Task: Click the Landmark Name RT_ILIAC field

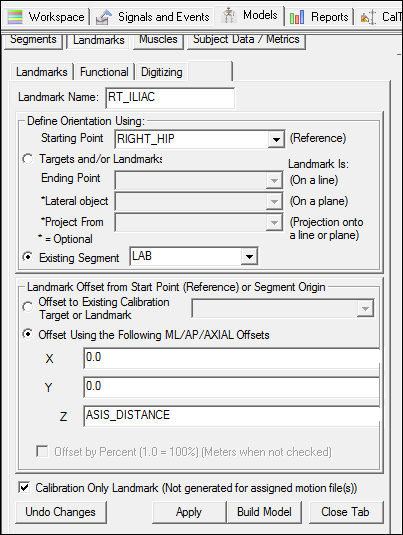Action: pos(170,98)
